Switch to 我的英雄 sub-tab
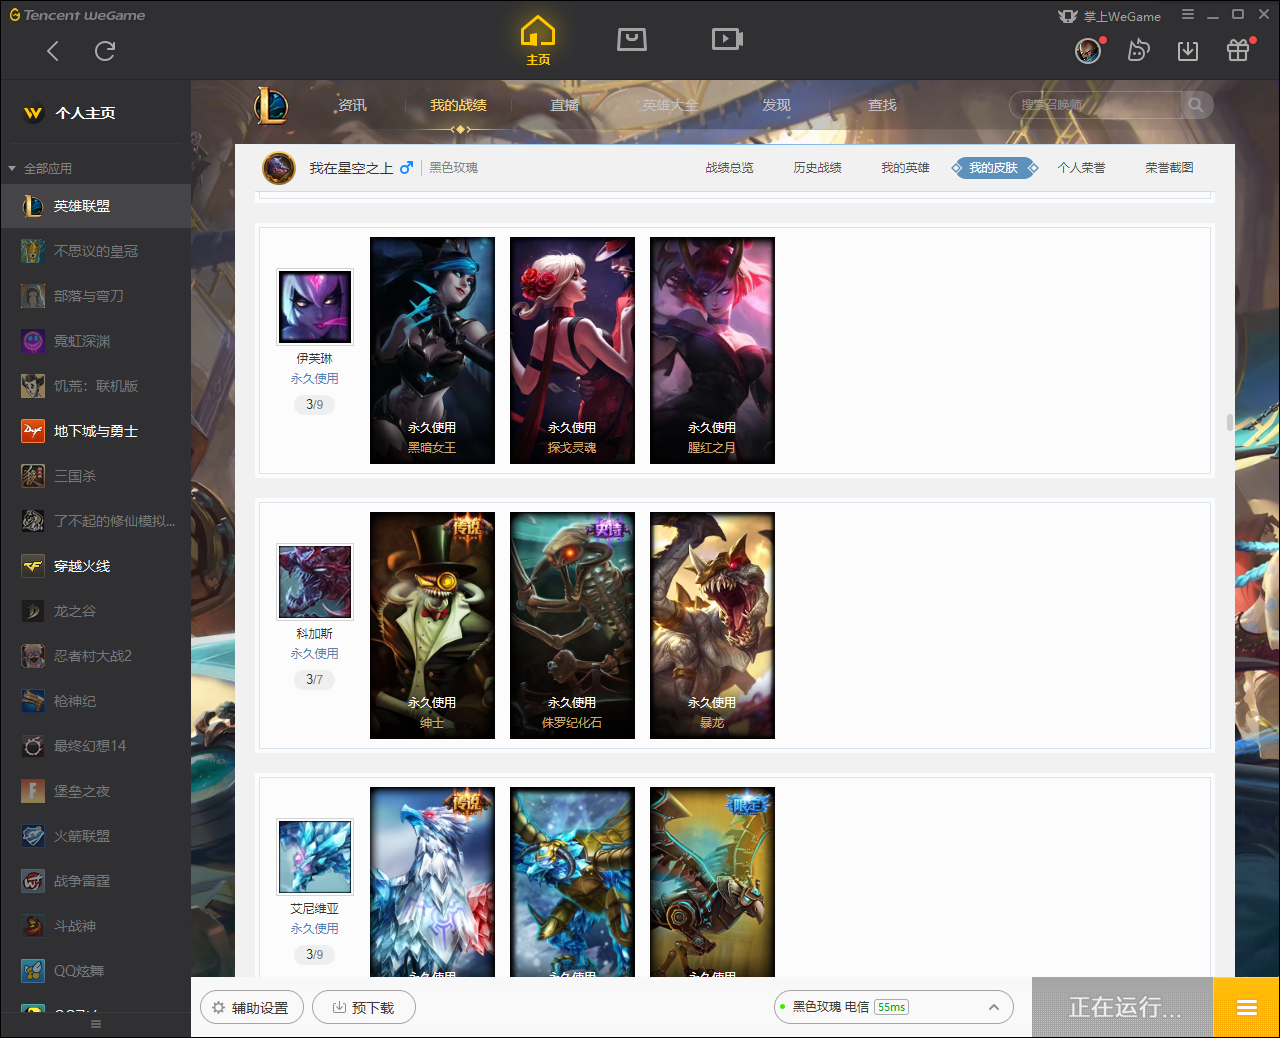The image size is (1280, 1038). click(906, 168)
